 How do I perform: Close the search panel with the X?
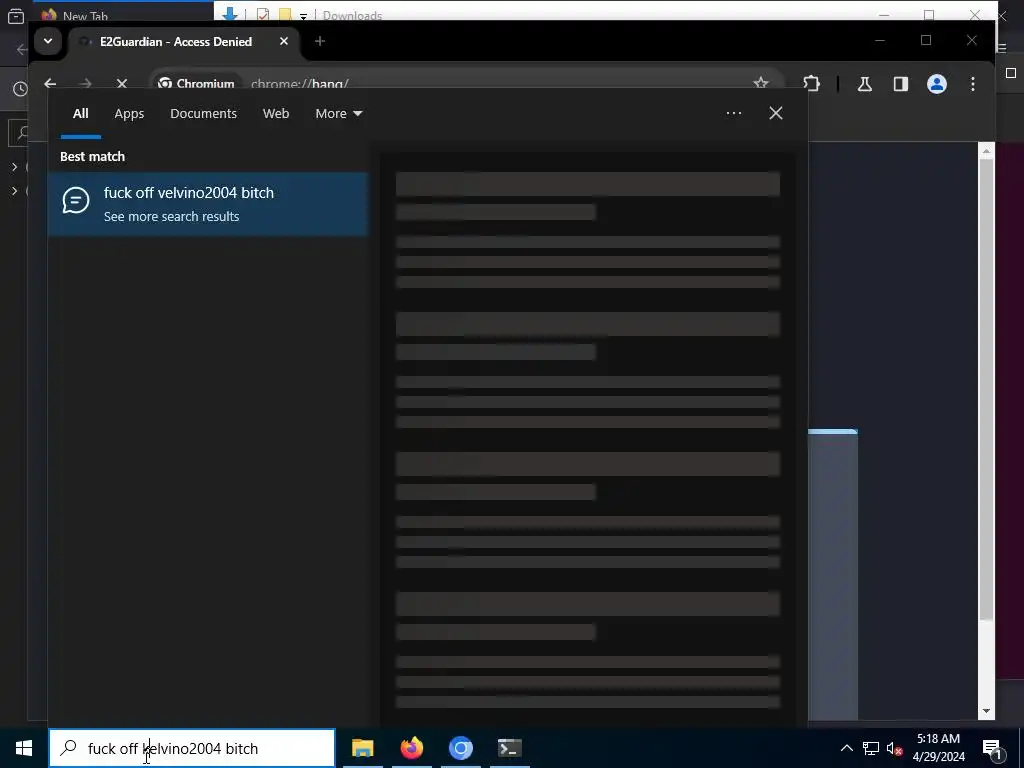[x=776, y=113]
